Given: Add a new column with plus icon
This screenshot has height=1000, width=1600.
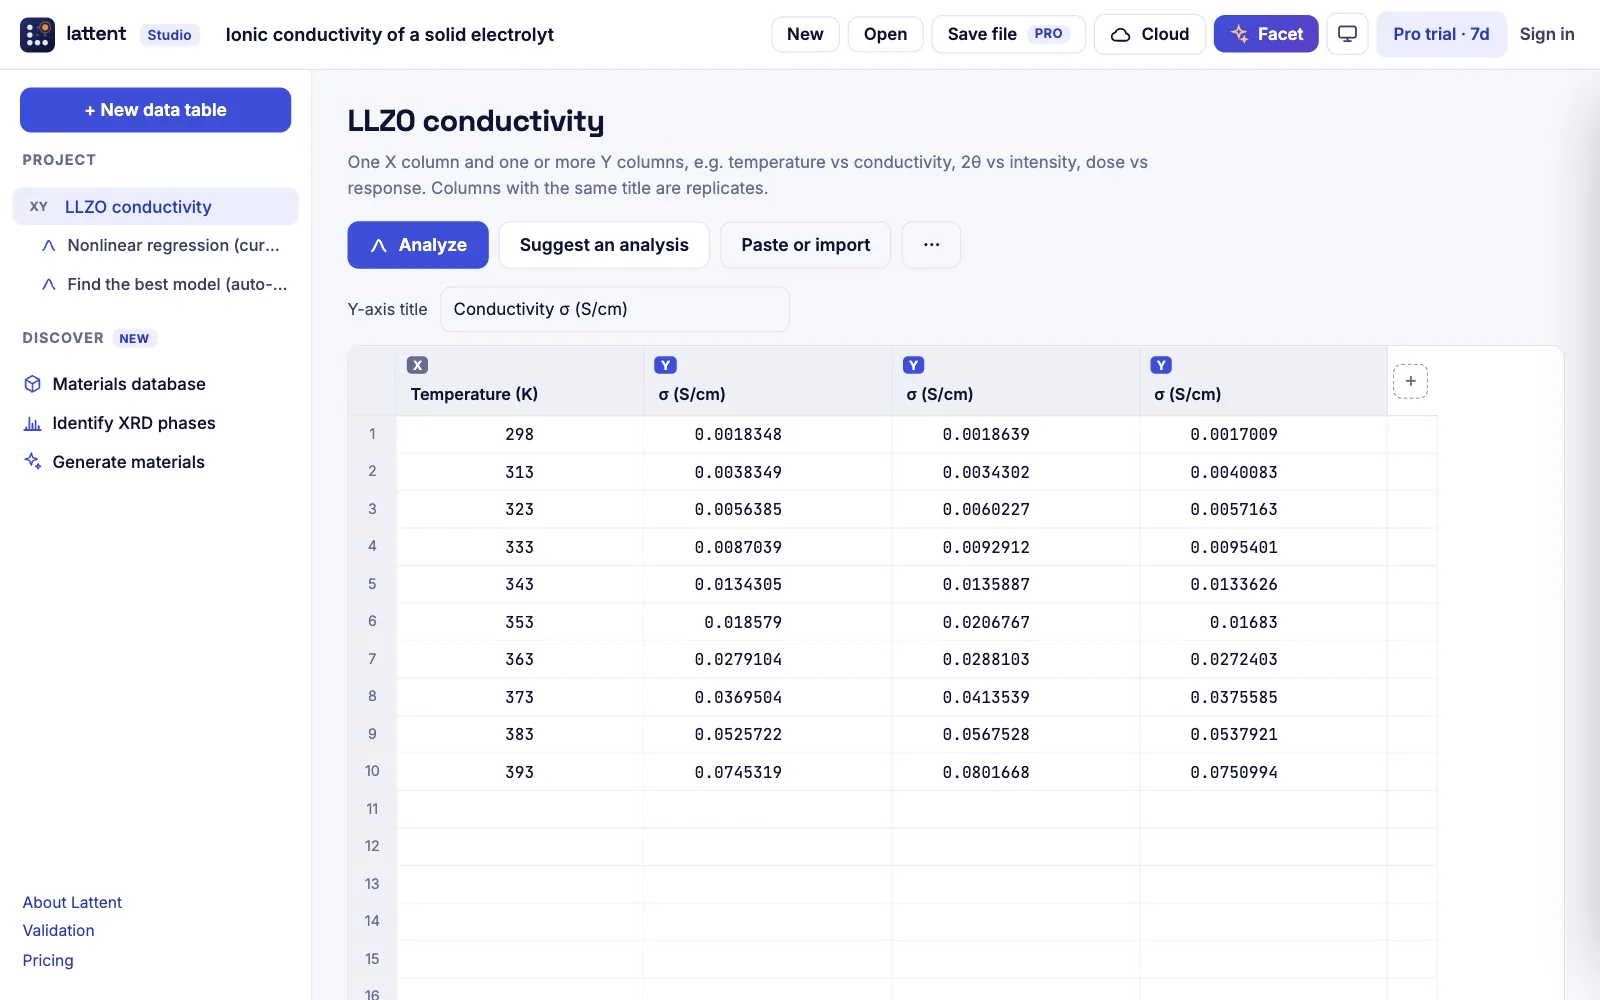Looking at the screenshot, I should 1410,381.
